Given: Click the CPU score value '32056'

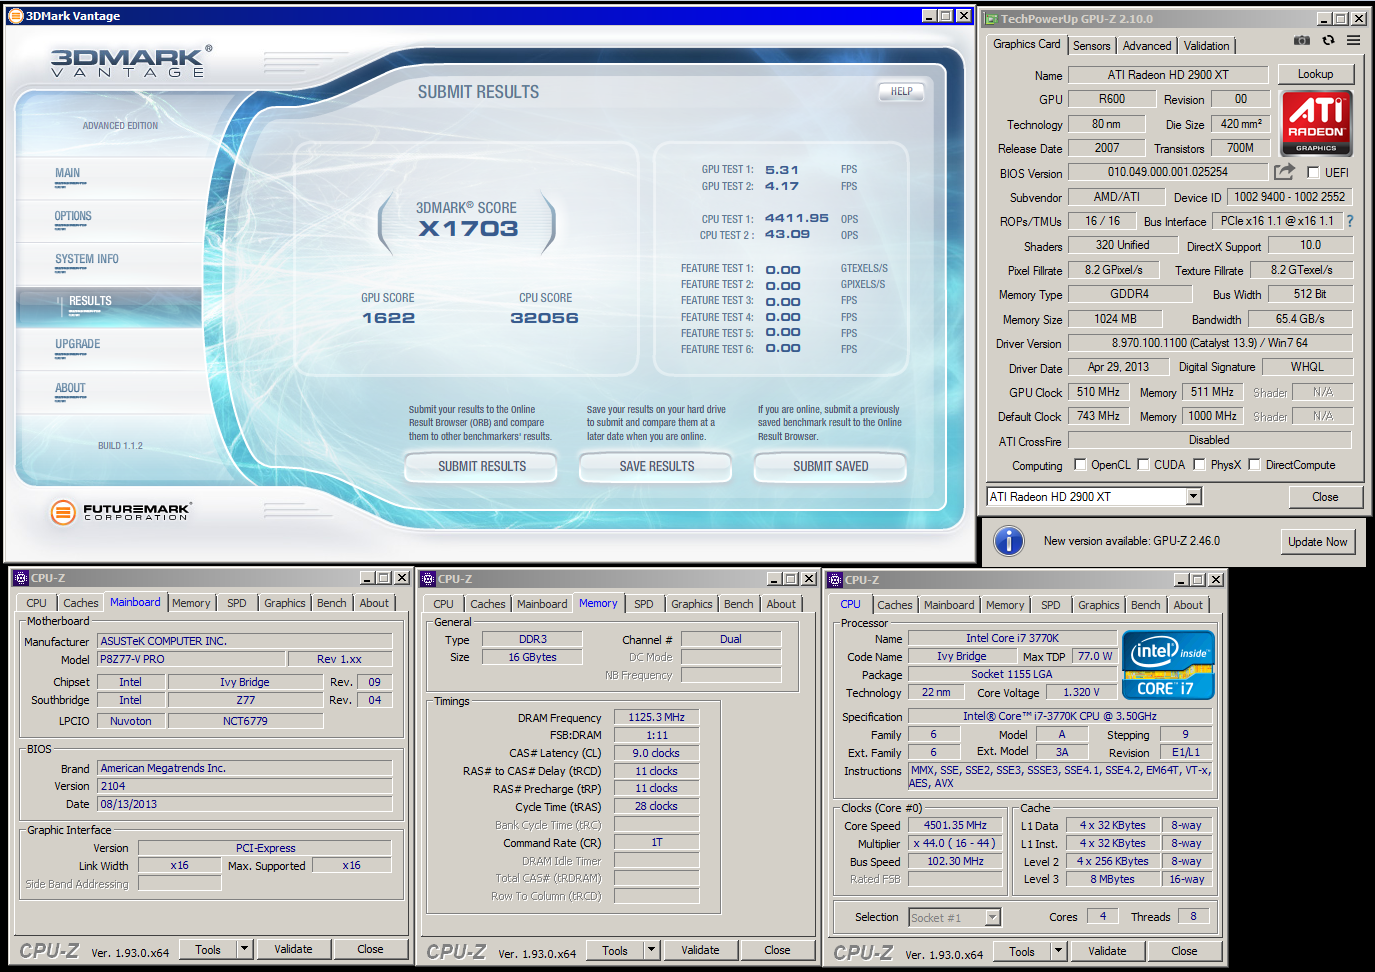Looking at the screenshot, I should coord(544,318).
